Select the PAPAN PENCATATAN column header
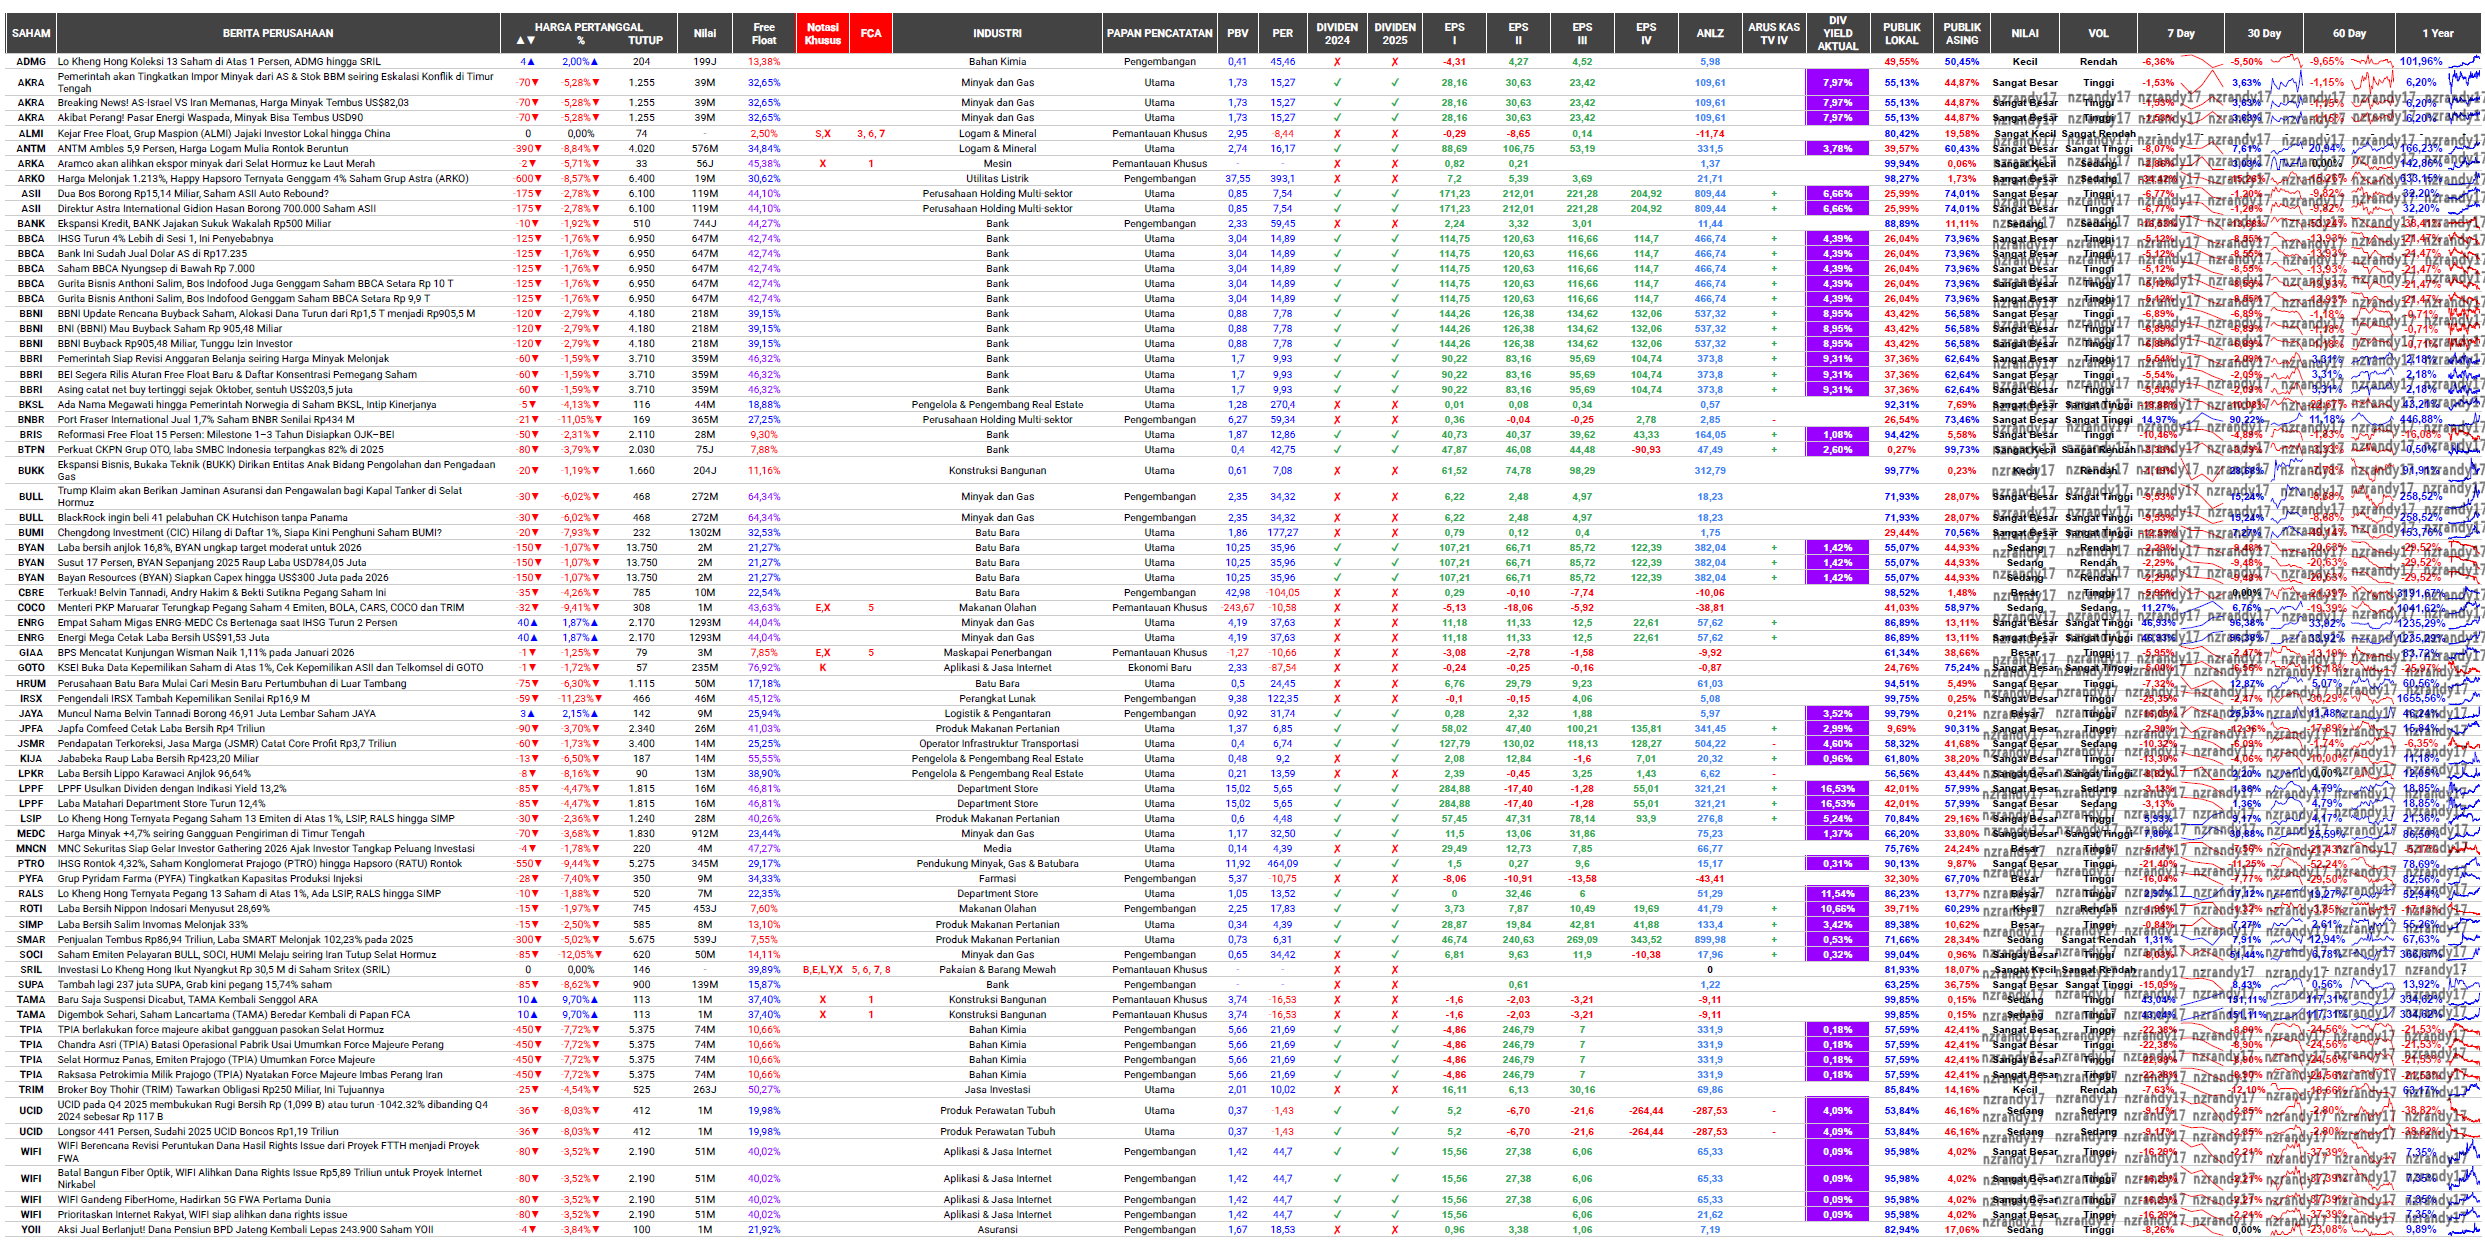The image size is (2485, 1244). click(1159, 33)
